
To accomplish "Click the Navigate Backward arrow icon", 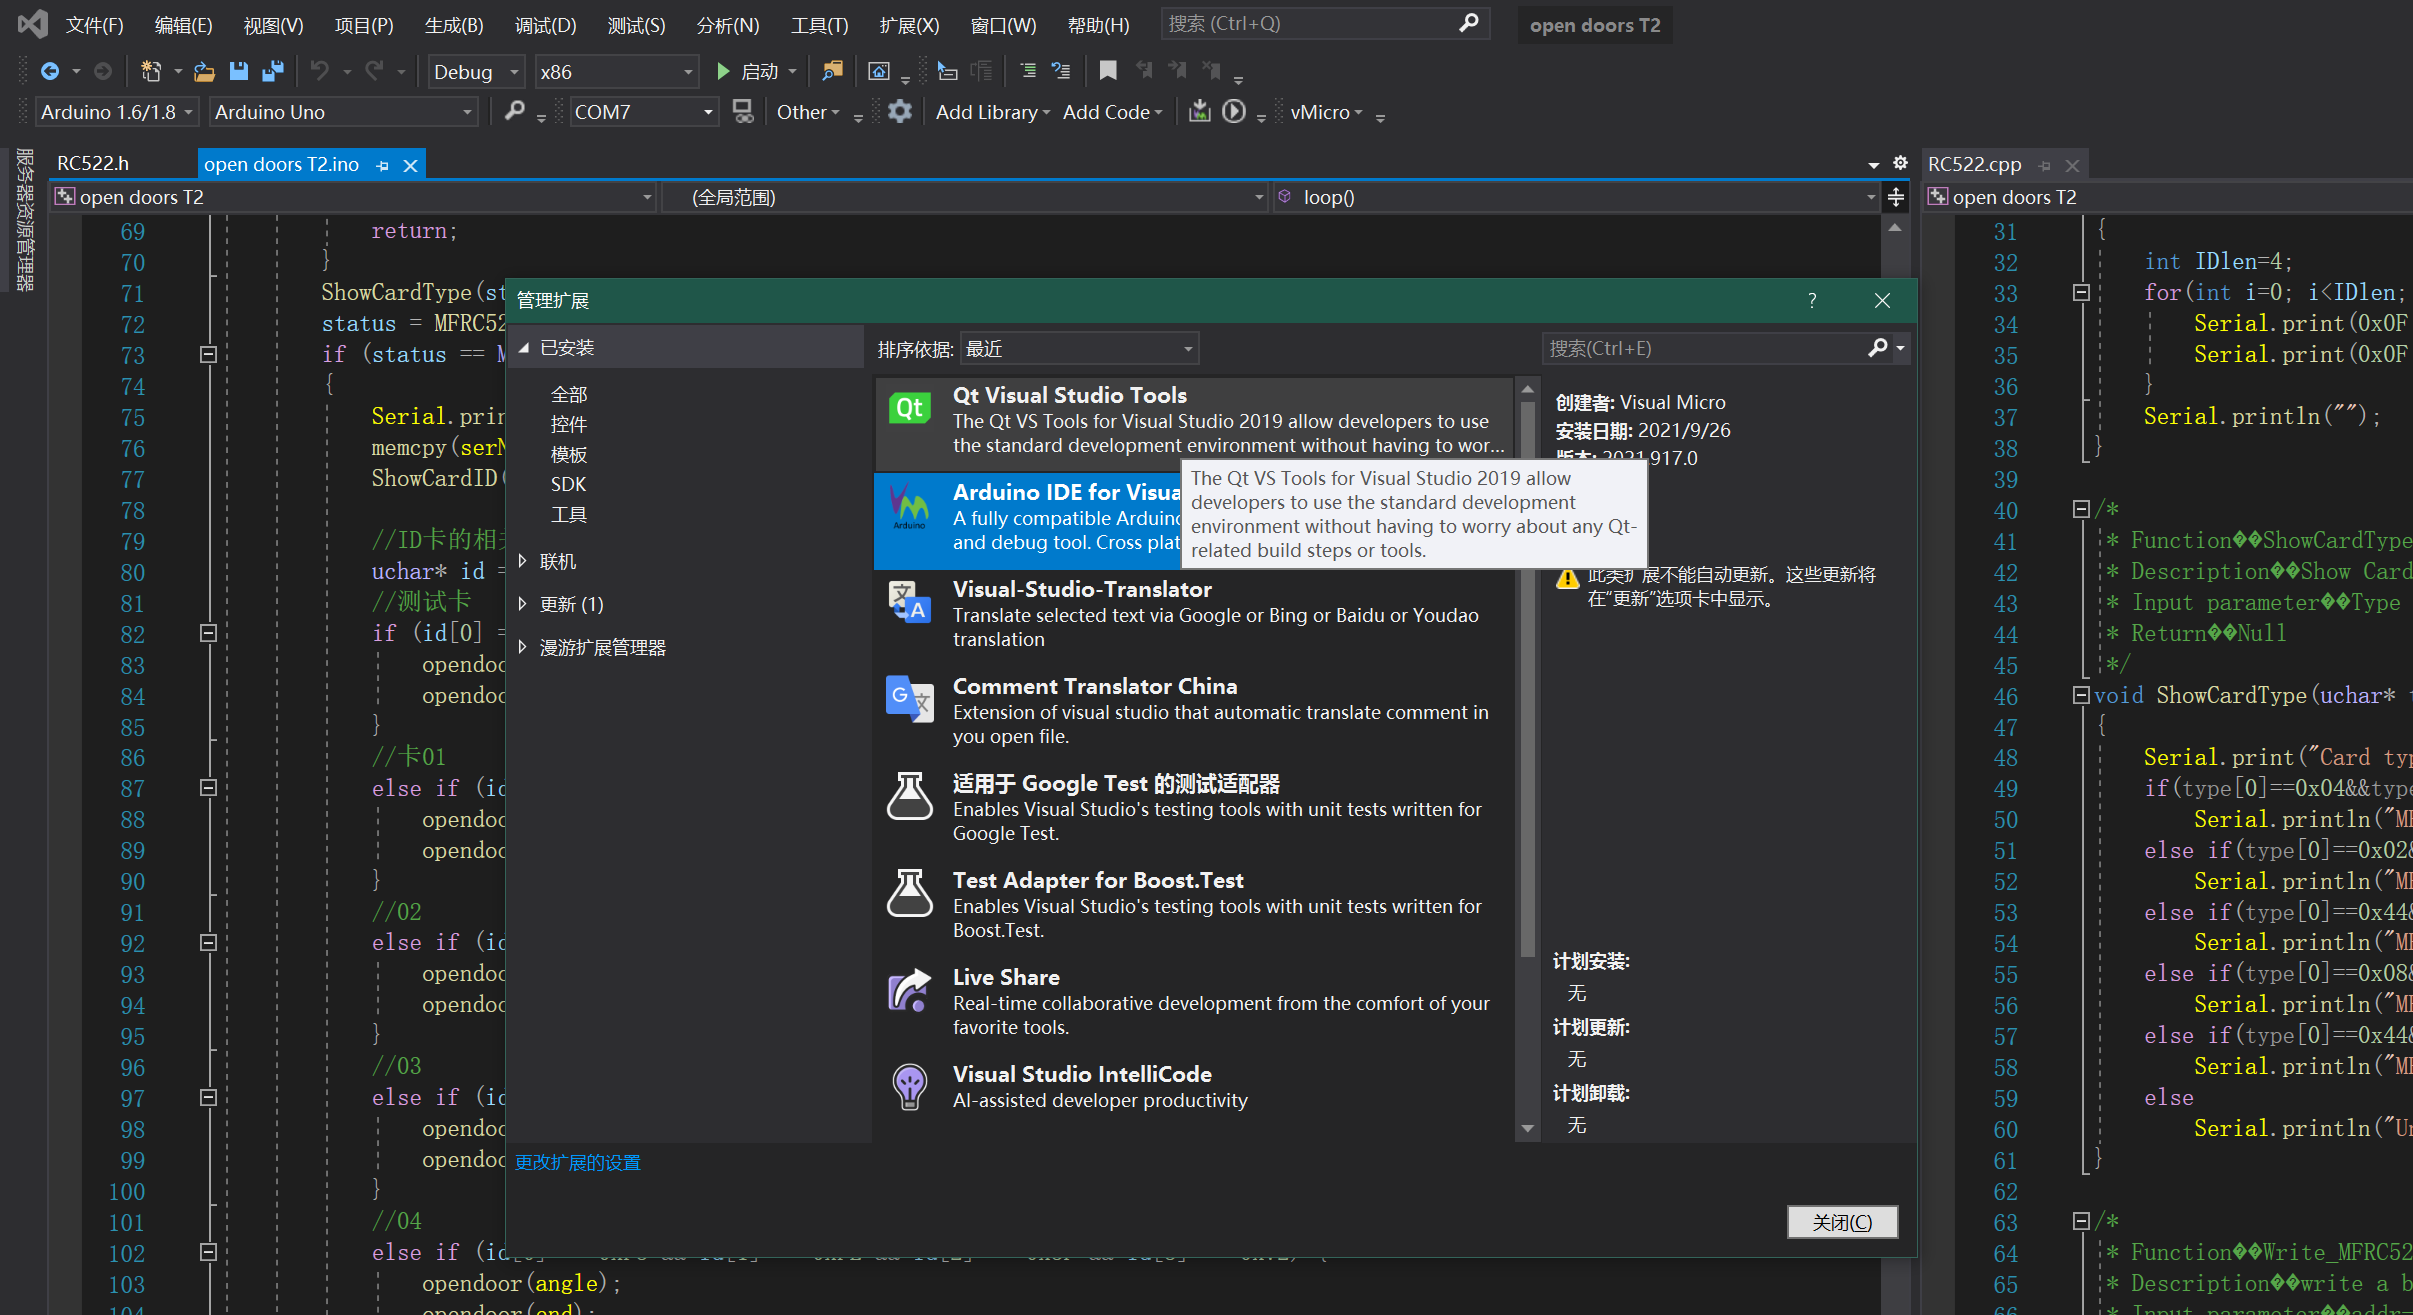I will pyautogui.click(x=50, y=71).
